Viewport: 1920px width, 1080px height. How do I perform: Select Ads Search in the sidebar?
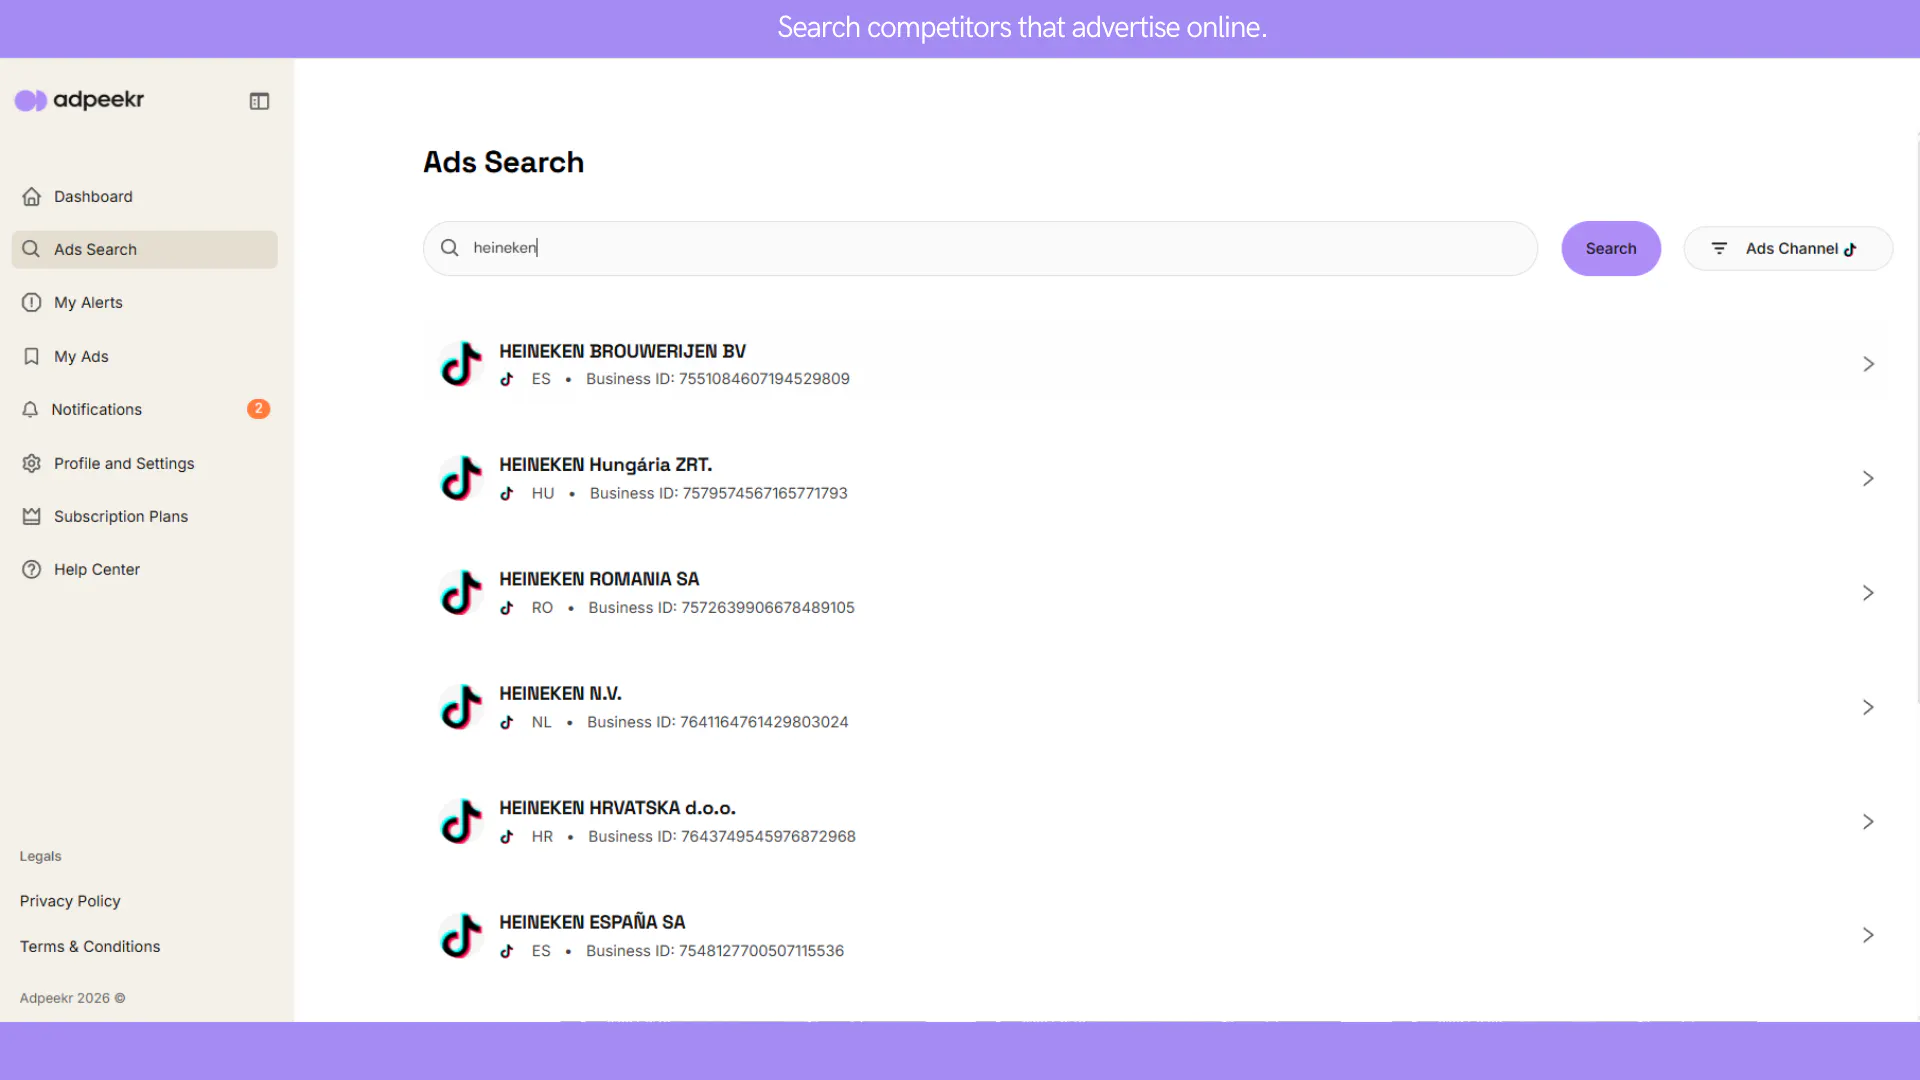click(x=144, y=250)
